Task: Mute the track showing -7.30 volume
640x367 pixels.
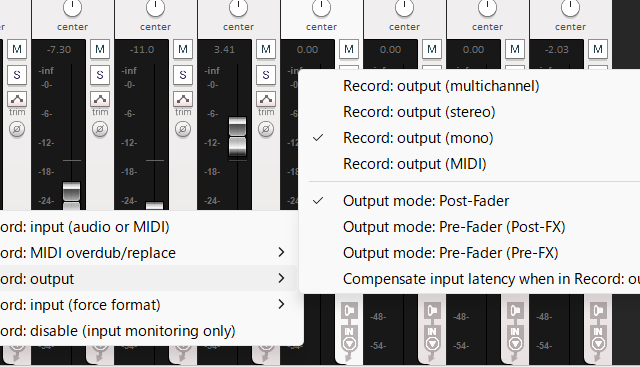Action: point(100,49)
